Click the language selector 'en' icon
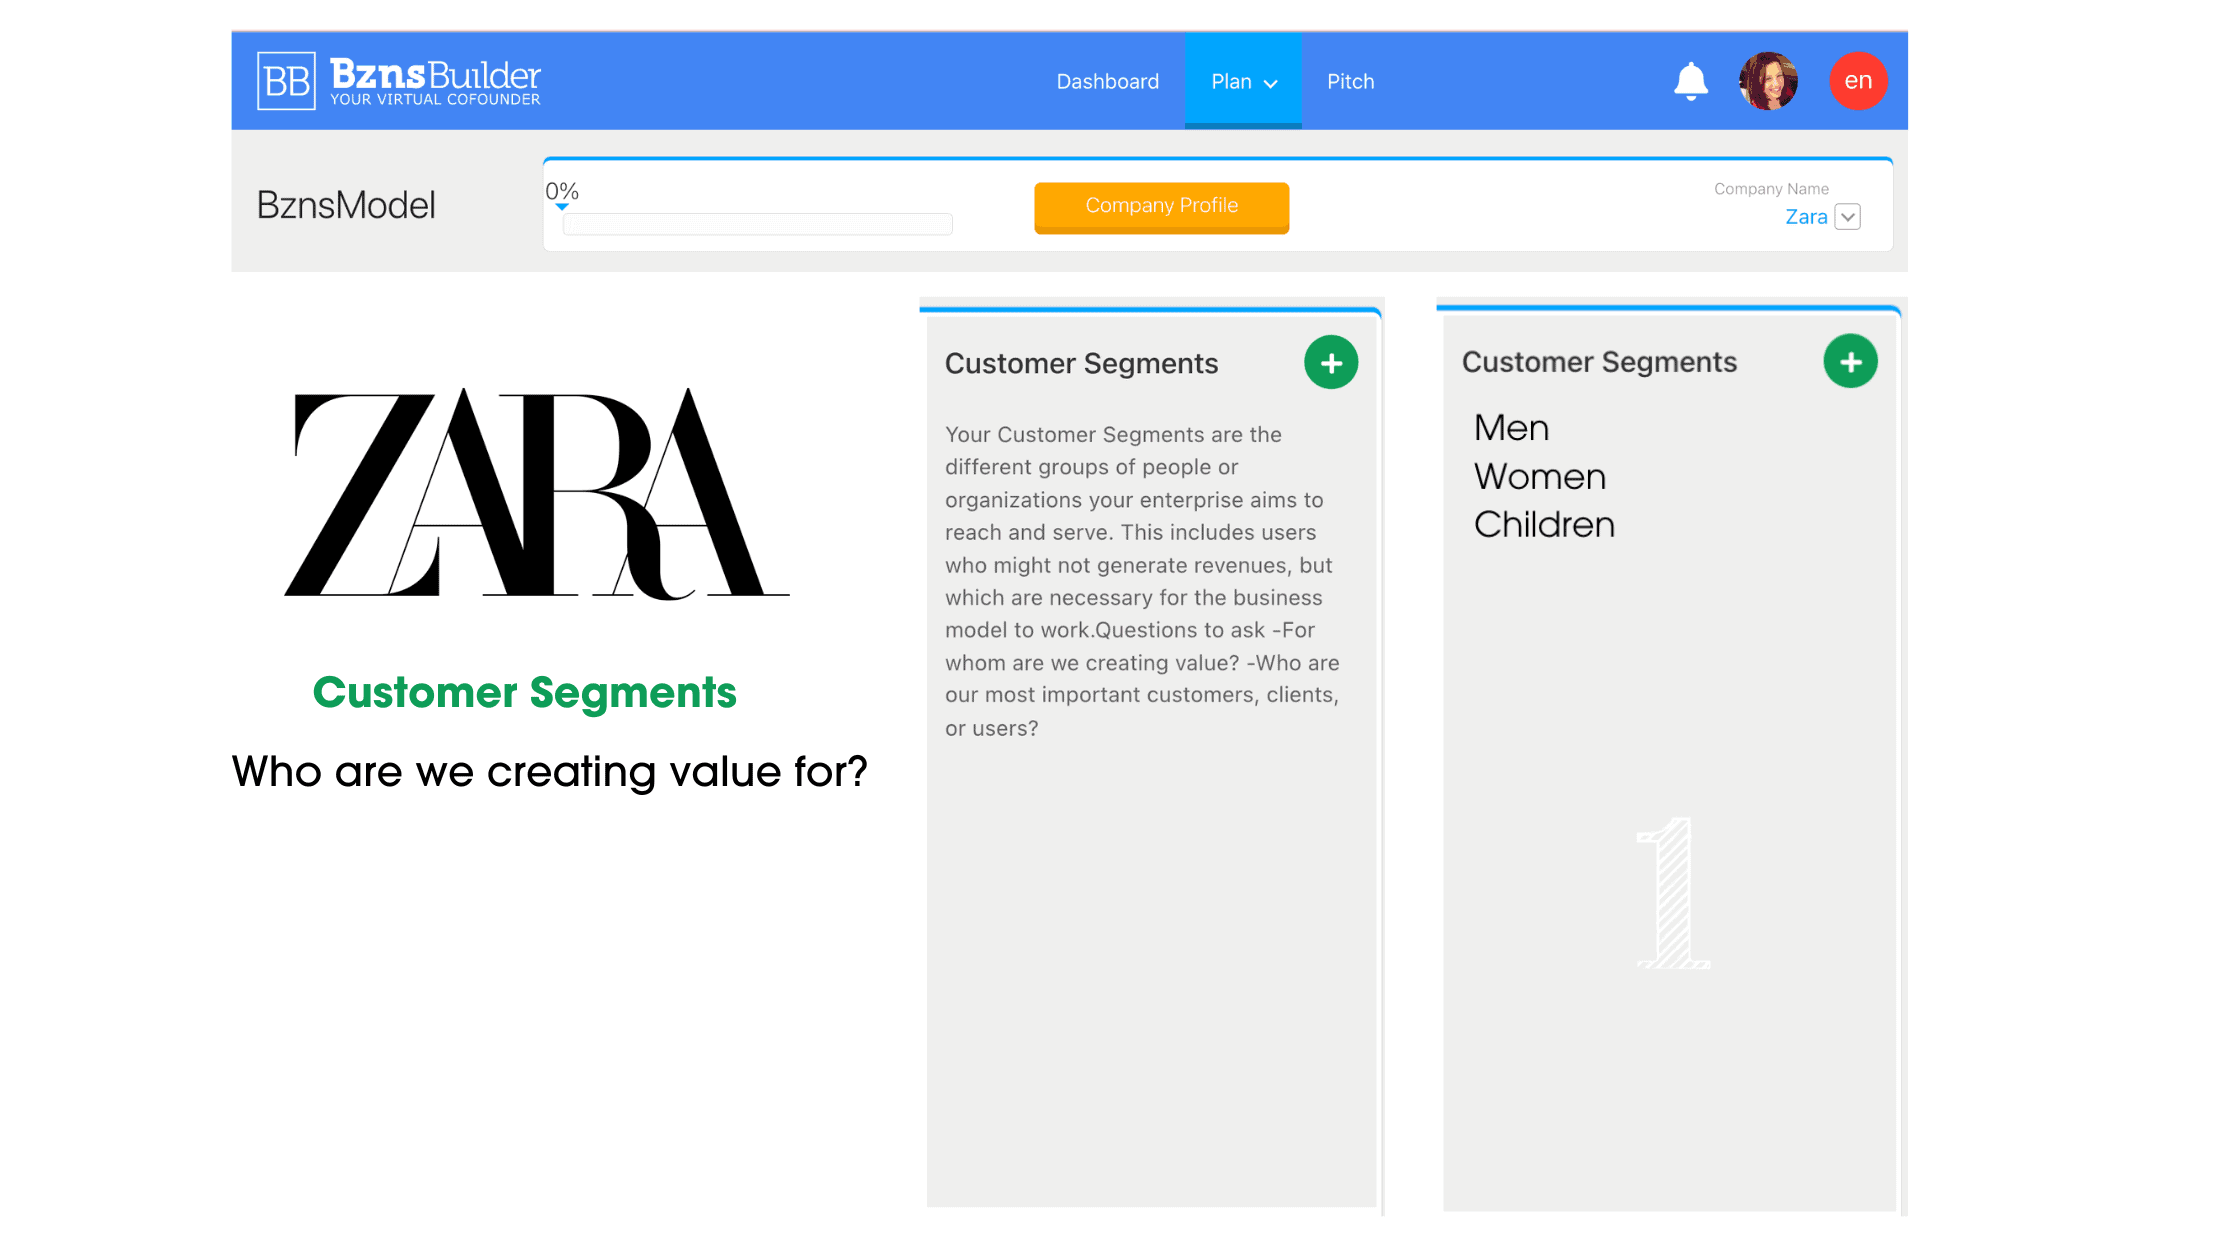Viewport: 2240px width, 1260px height. pos(1857,82)
